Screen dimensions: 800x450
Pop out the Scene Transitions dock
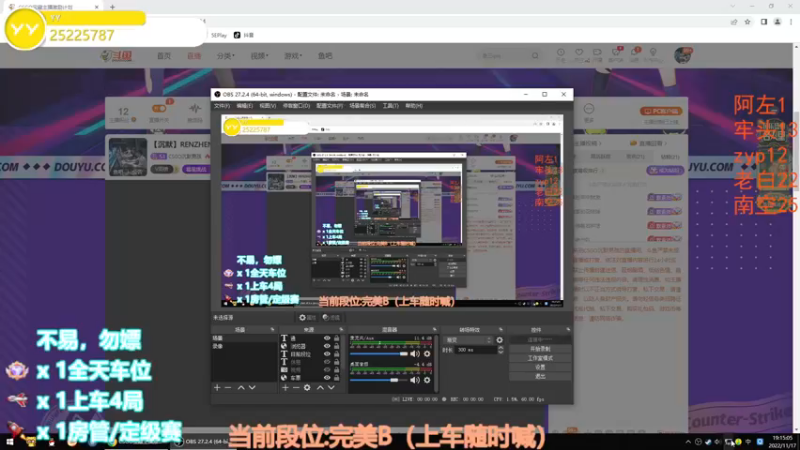pyautogui.click(x=501, y=330)
